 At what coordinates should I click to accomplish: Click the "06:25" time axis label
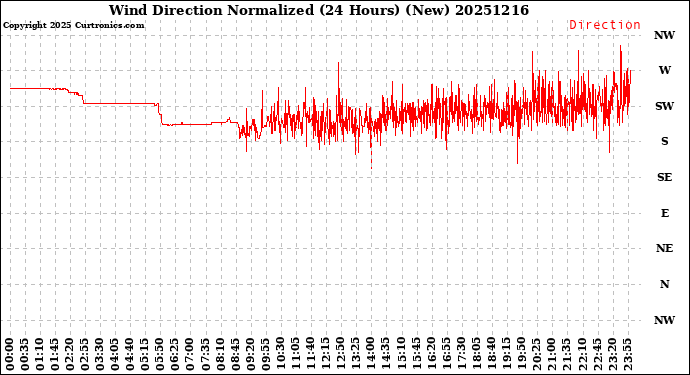[x=175, y=355]
